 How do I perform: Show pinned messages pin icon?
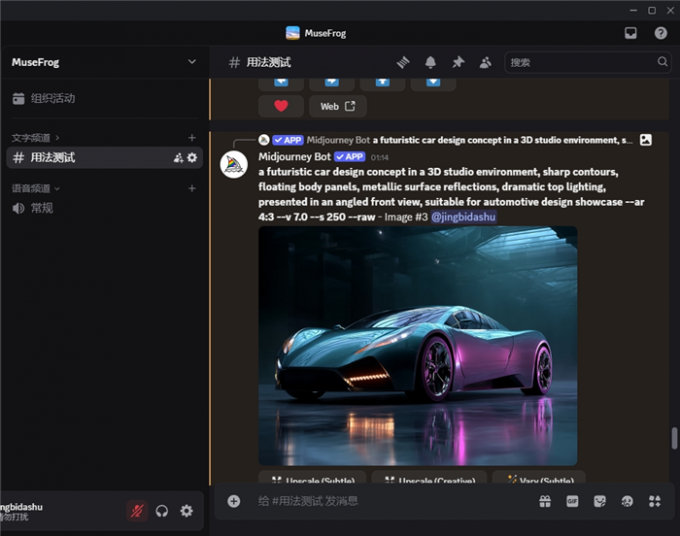pyautogui.click(x=458, y=62)
